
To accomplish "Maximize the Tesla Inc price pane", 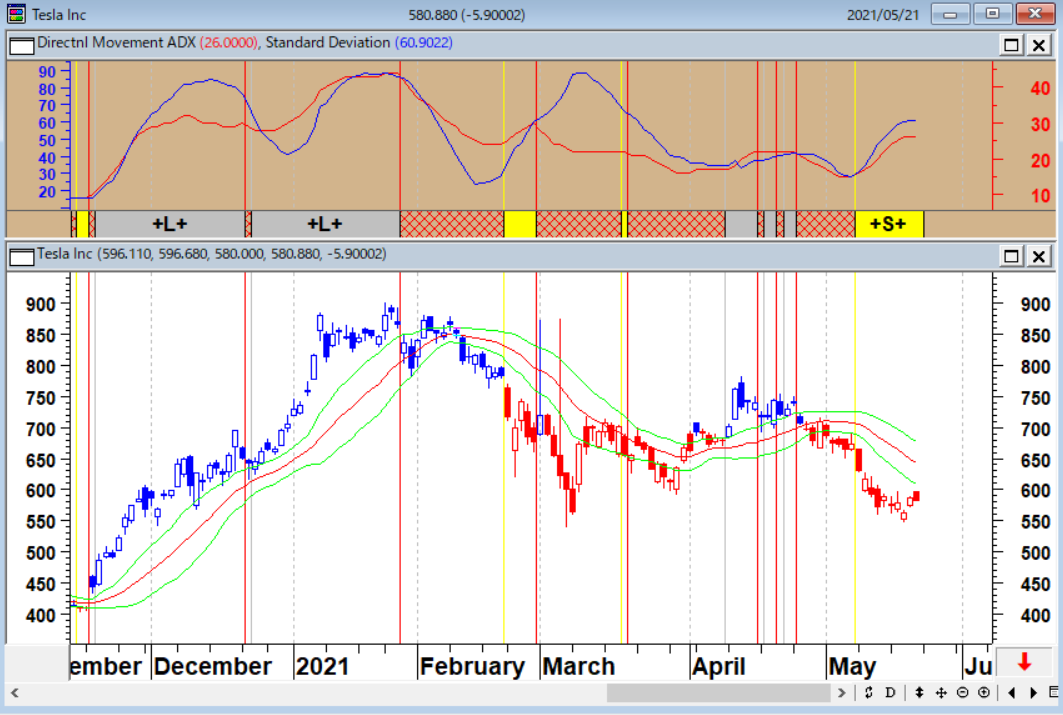I will (x=1012, y=256).
